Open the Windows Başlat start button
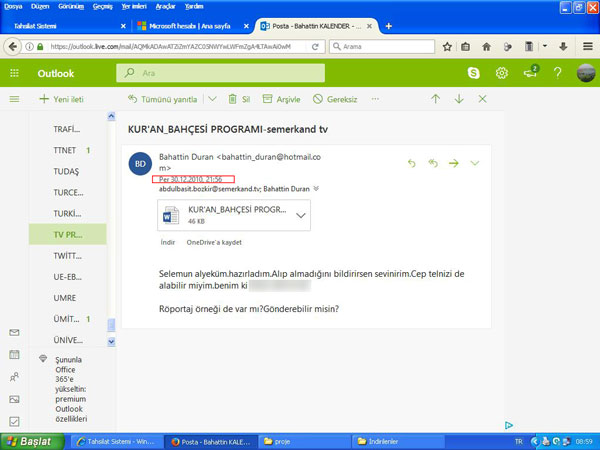The height and width of the screenshot is (450, 600). 31,442
